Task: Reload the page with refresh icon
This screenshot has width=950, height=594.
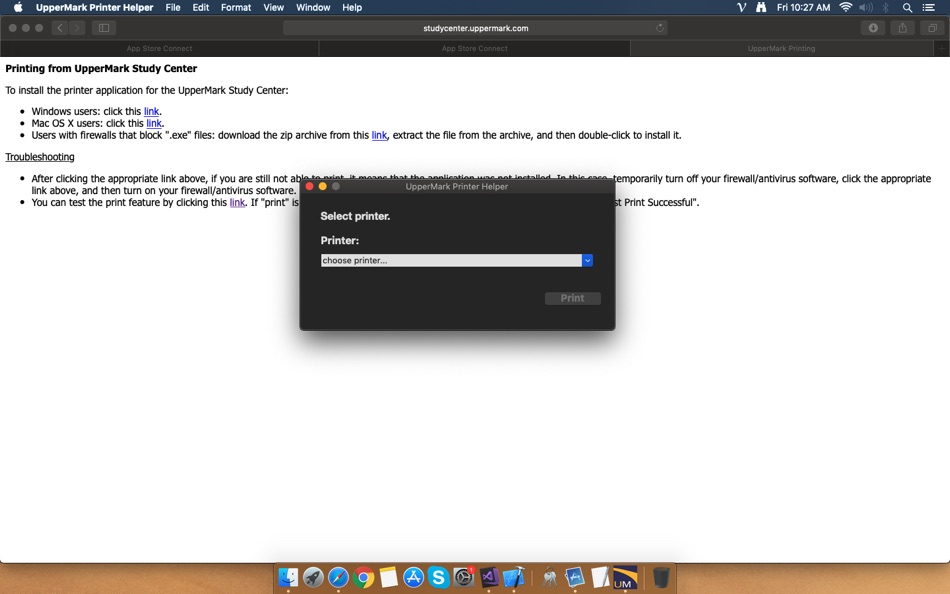Action: 659,28
